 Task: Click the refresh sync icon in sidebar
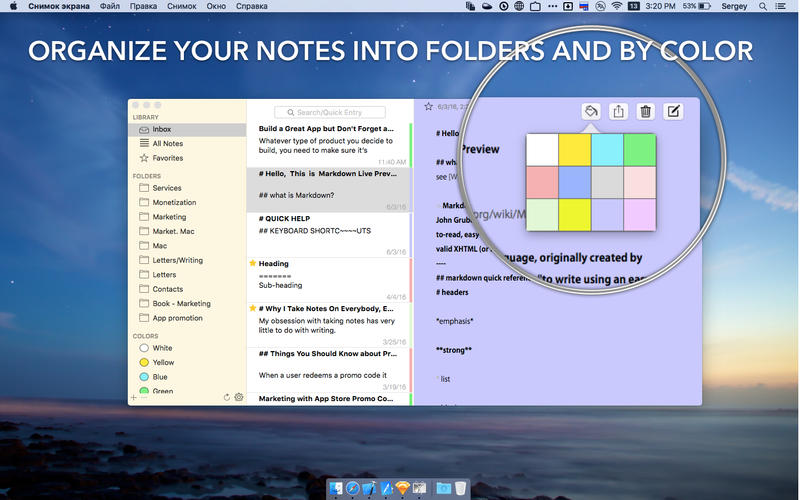click(226, 397)
